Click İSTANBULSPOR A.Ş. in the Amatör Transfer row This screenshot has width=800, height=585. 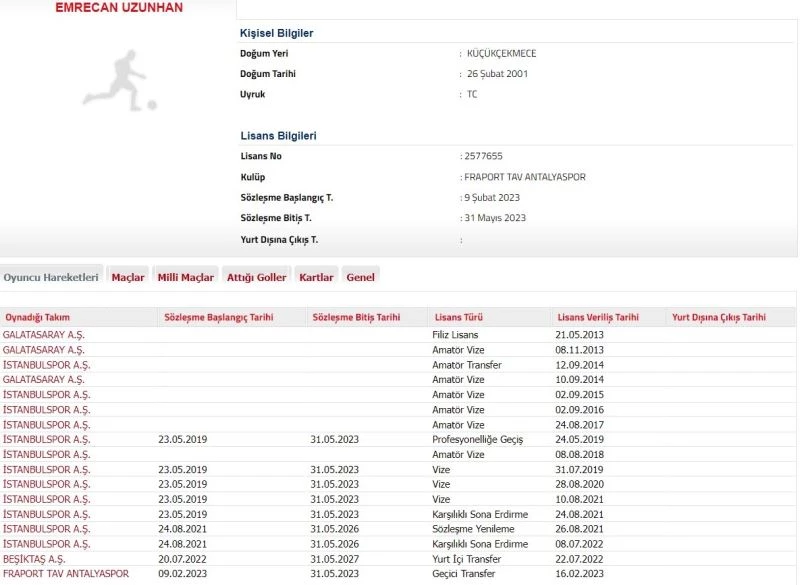[x=46, y=365]
